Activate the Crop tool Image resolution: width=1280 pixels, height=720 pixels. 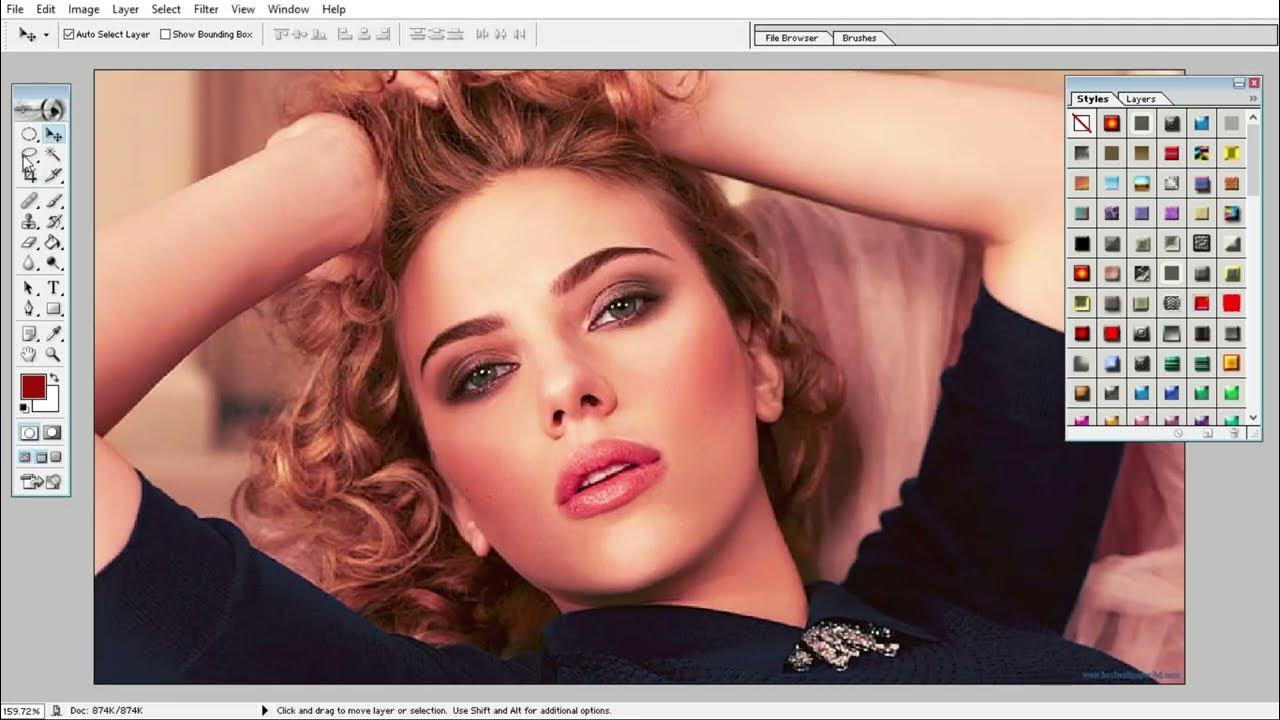point(29,175)
